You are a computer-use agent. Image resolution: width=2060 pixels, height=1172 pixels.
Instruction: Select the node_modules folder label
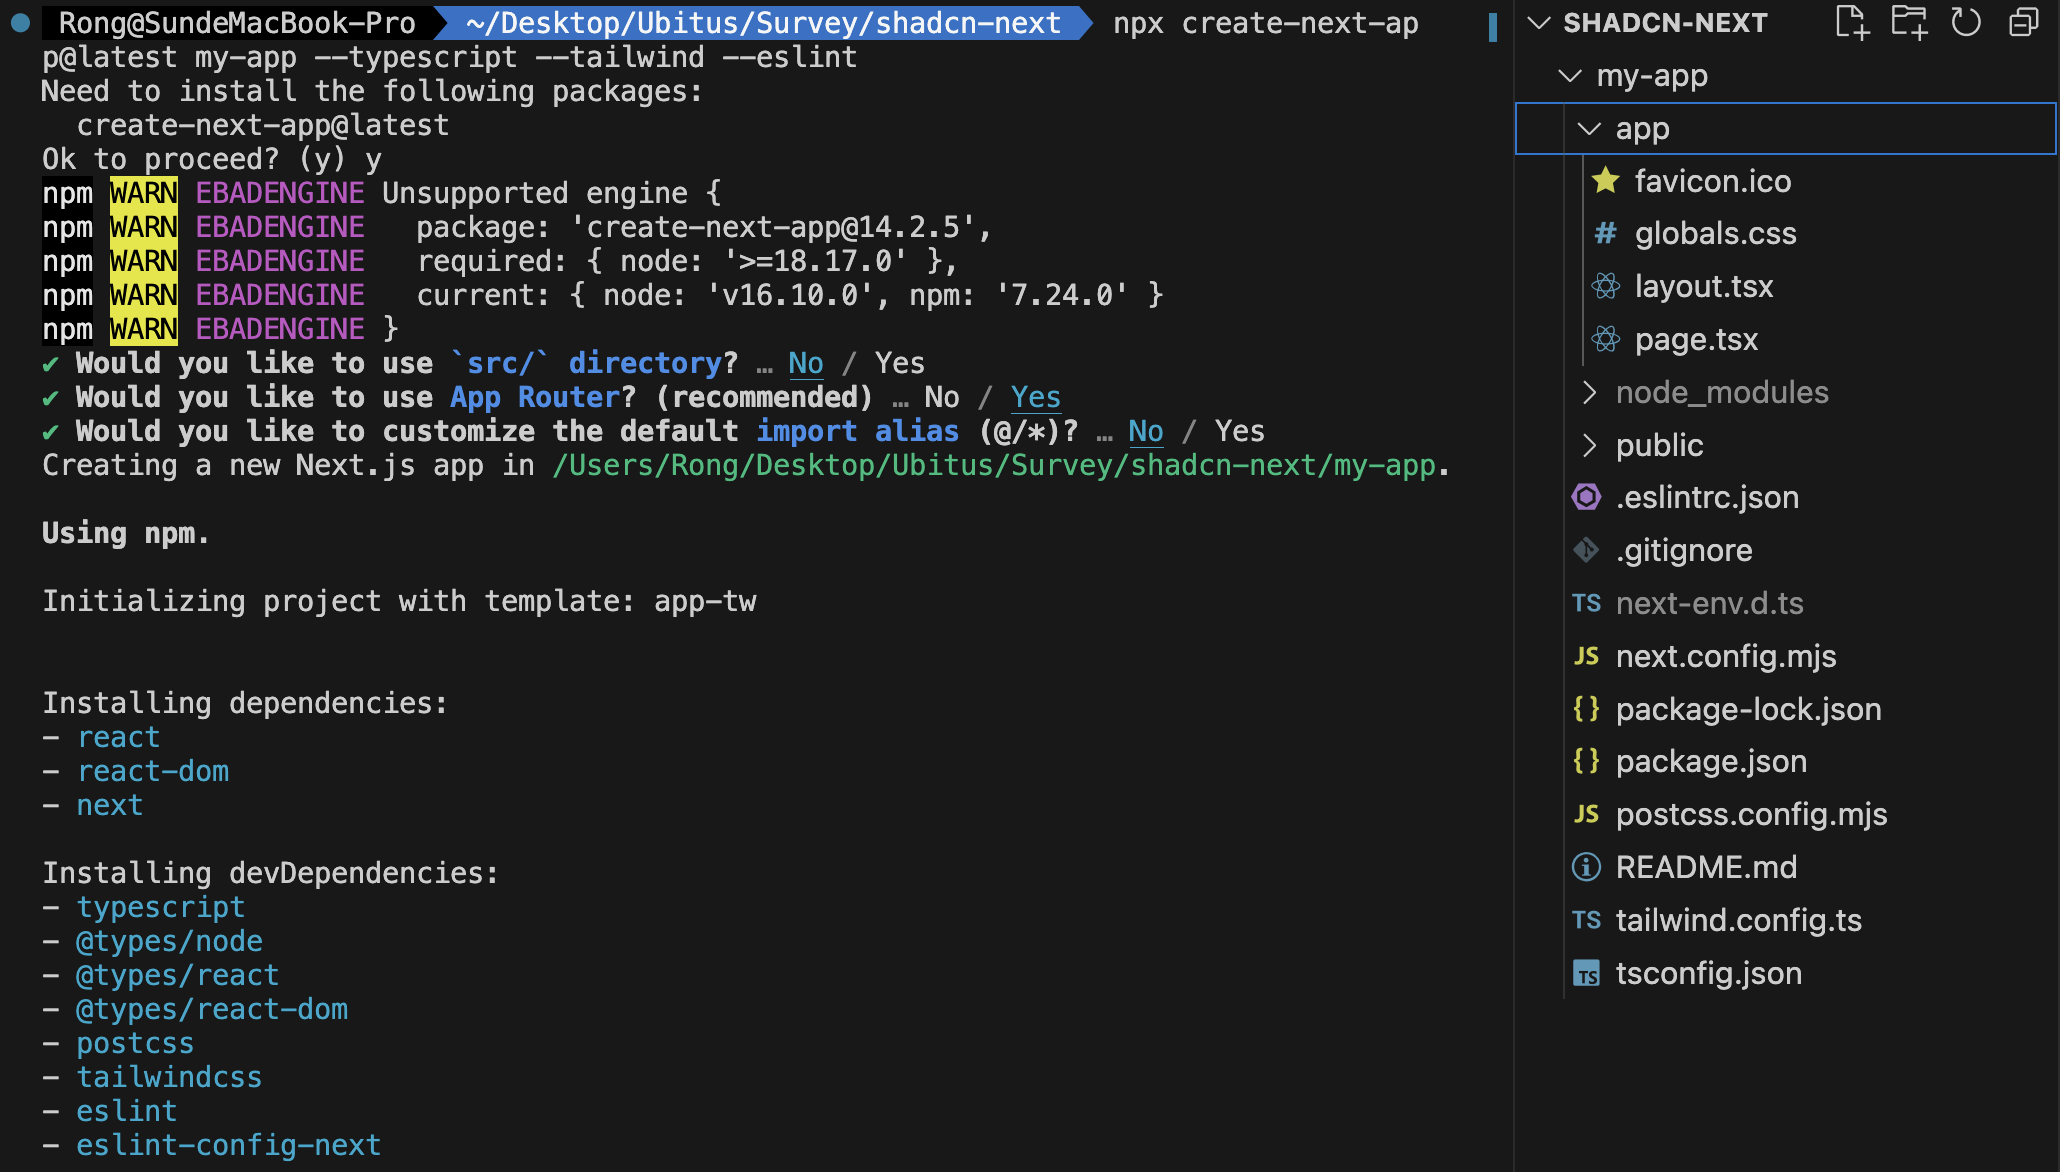[x=1722, y=392]
